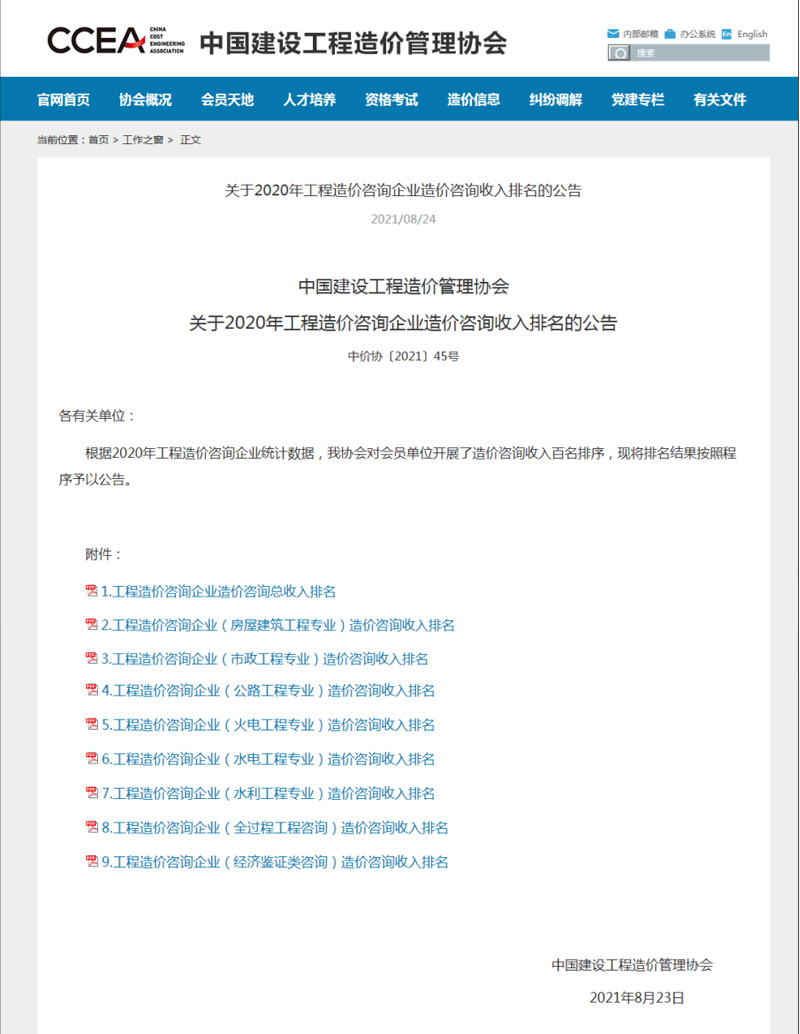Screen dimensions: 800x1034
Task: Open the internal mailbox envelope icon
Action: pos(613,34)
